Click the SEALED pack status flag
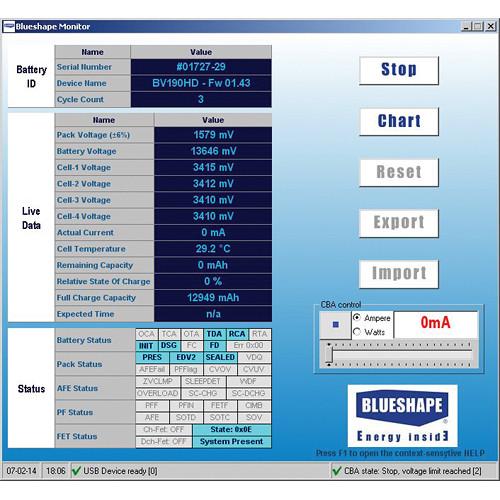500x500 pixels. point(220,357)
